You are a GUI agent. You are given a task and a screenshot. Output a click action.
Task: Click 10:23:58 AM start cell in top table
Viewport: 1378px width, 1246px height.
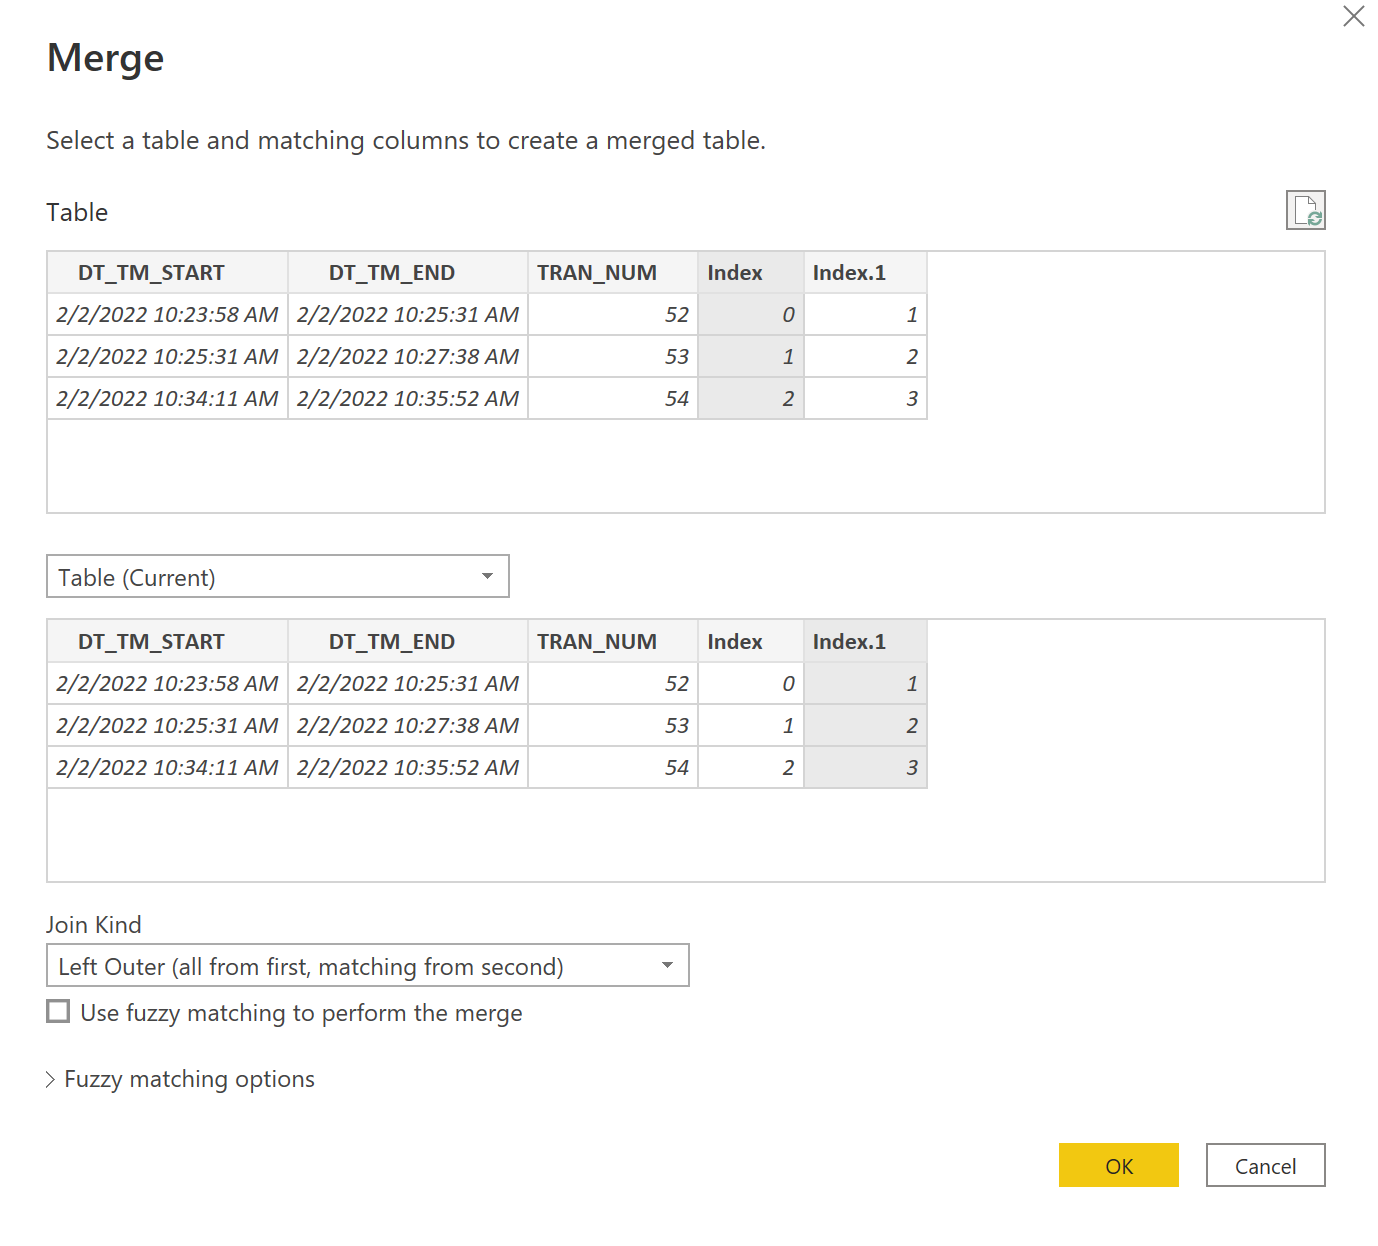click(x=168, y=315)
